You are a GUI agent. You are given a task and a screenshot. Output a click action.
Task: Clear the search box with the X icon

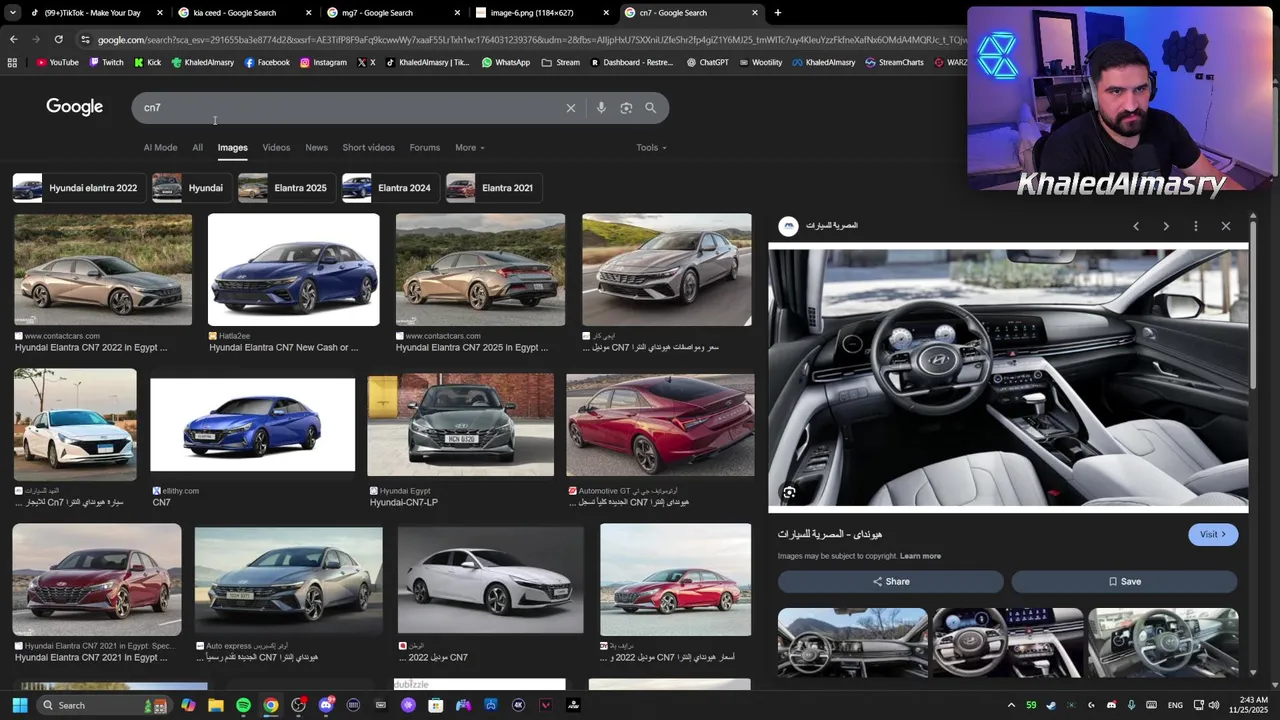tap(571, 108)
